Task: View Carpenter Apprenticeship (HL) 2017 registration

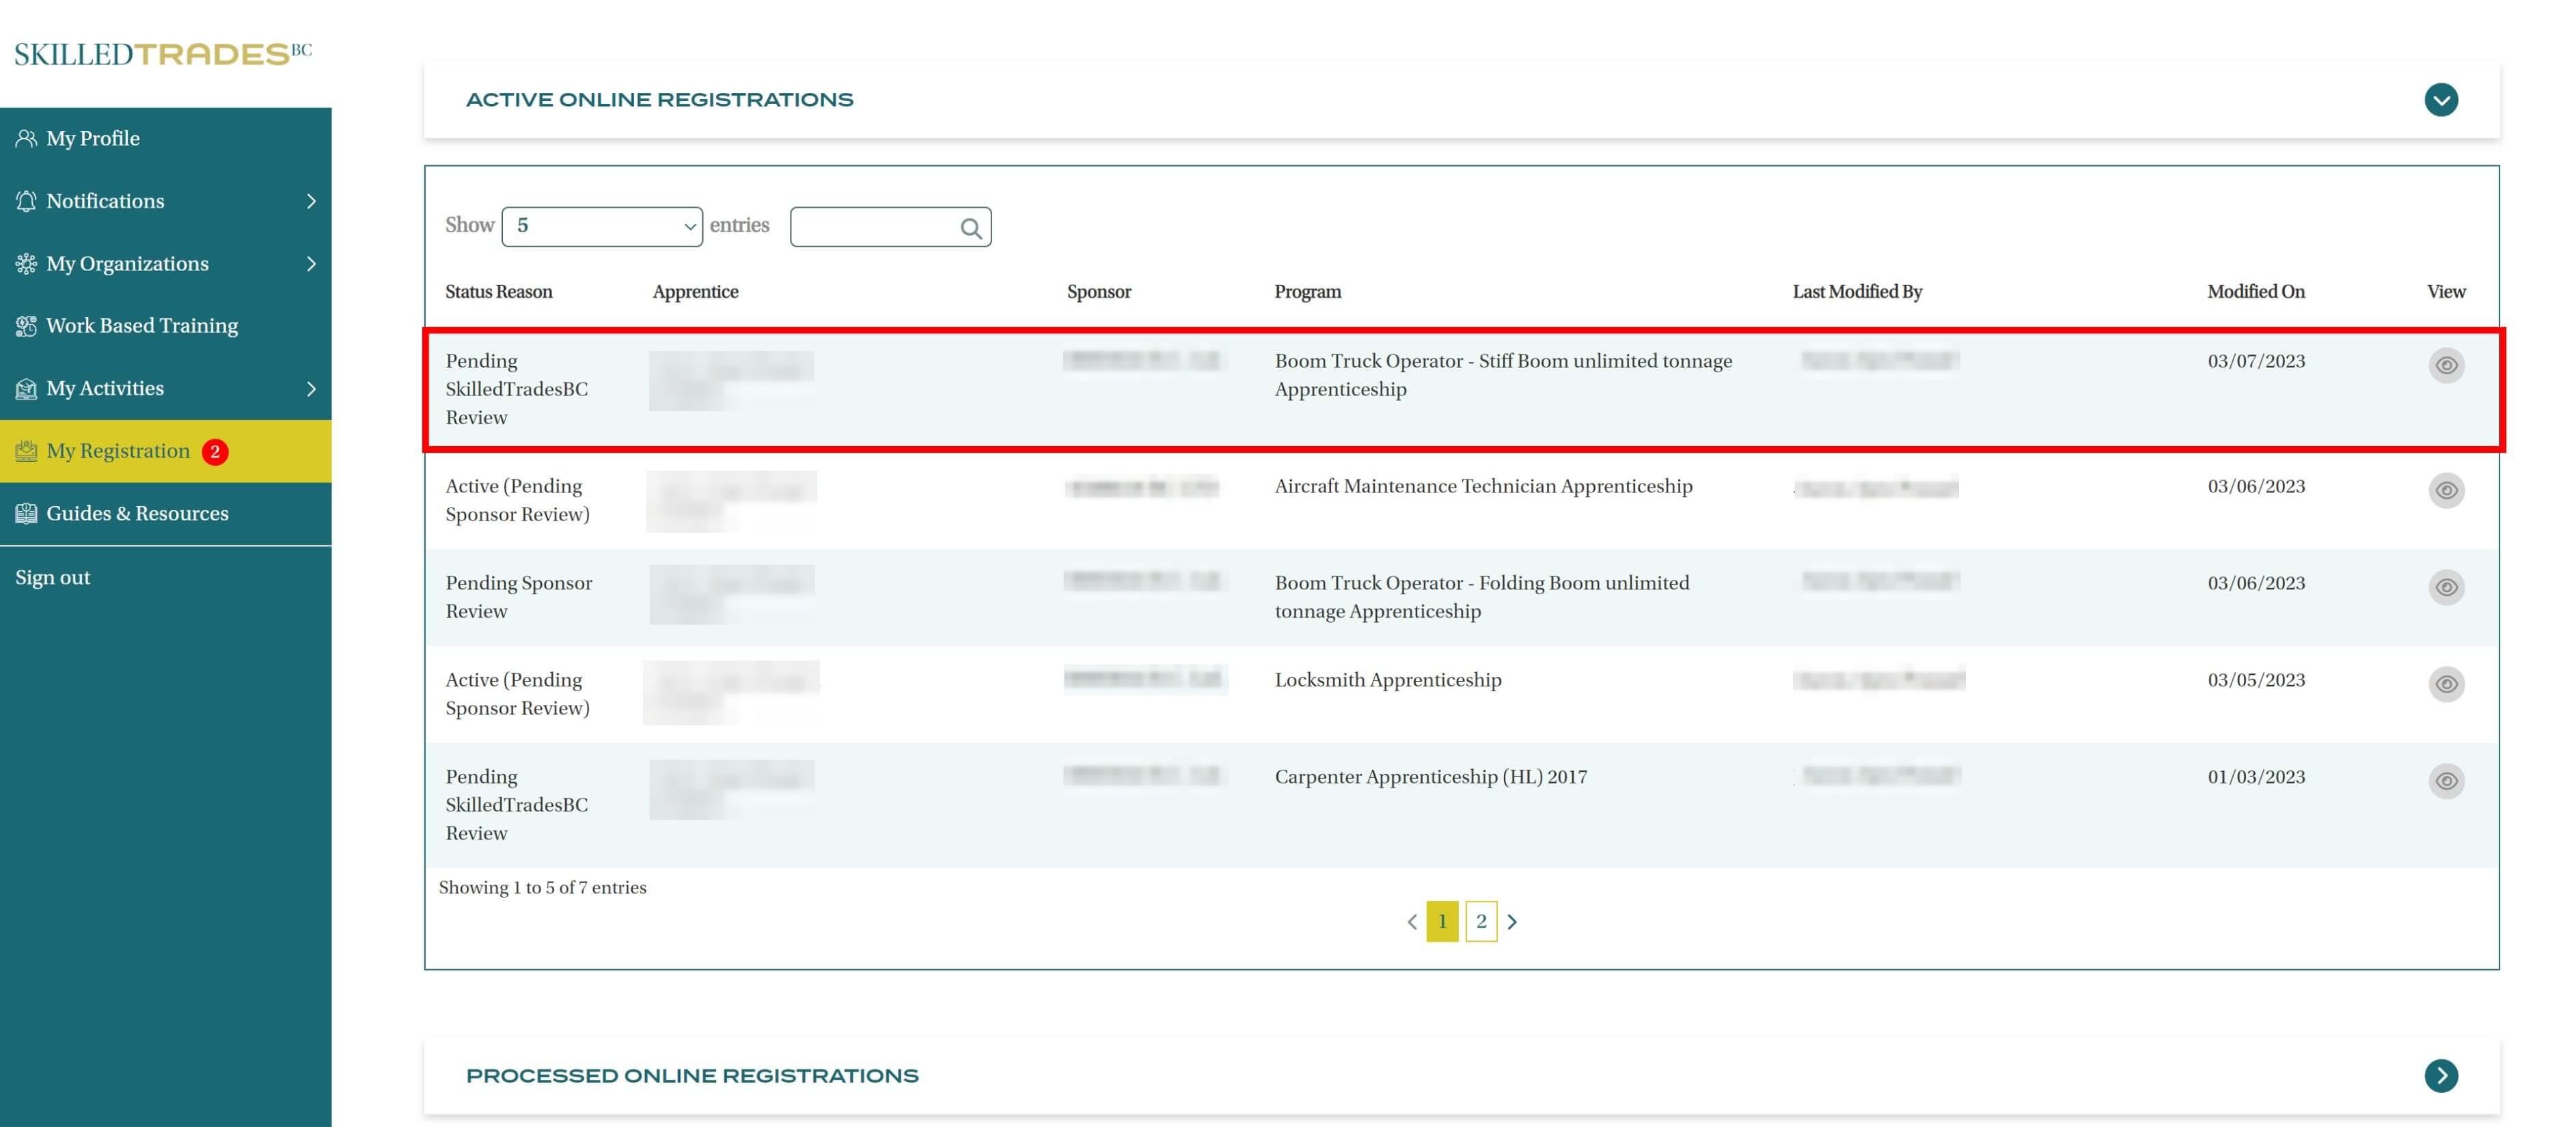Action: point(2446,781)
